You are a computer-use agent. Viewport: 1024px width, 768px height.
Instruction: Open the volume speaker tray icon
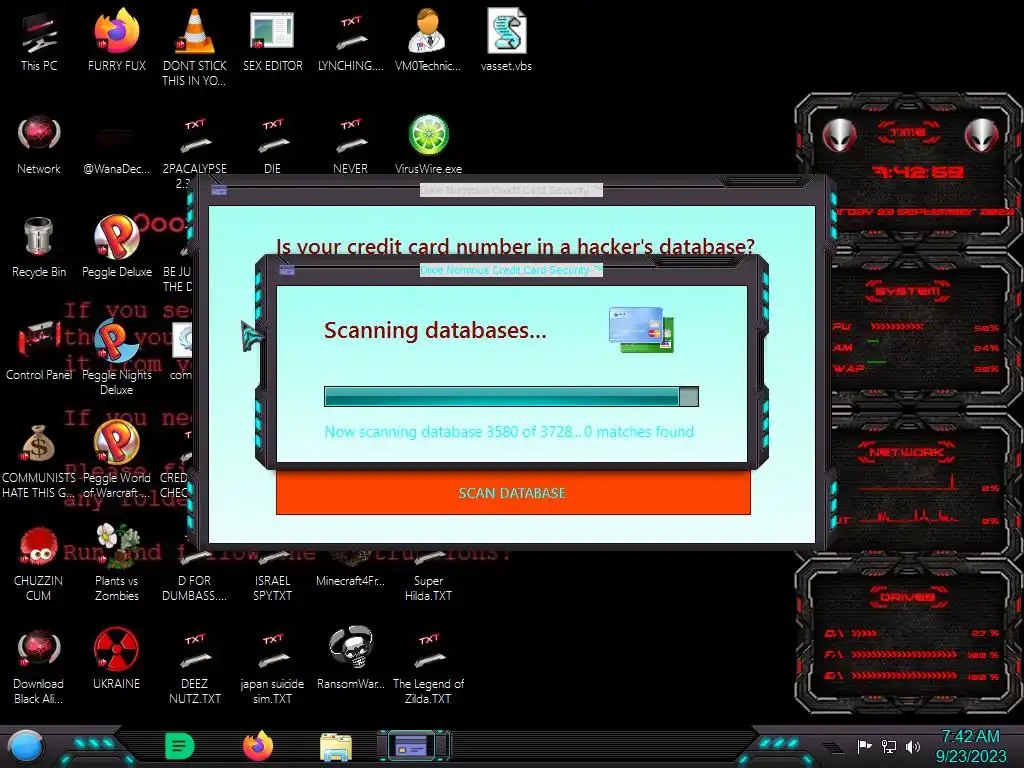pos(913,746)
